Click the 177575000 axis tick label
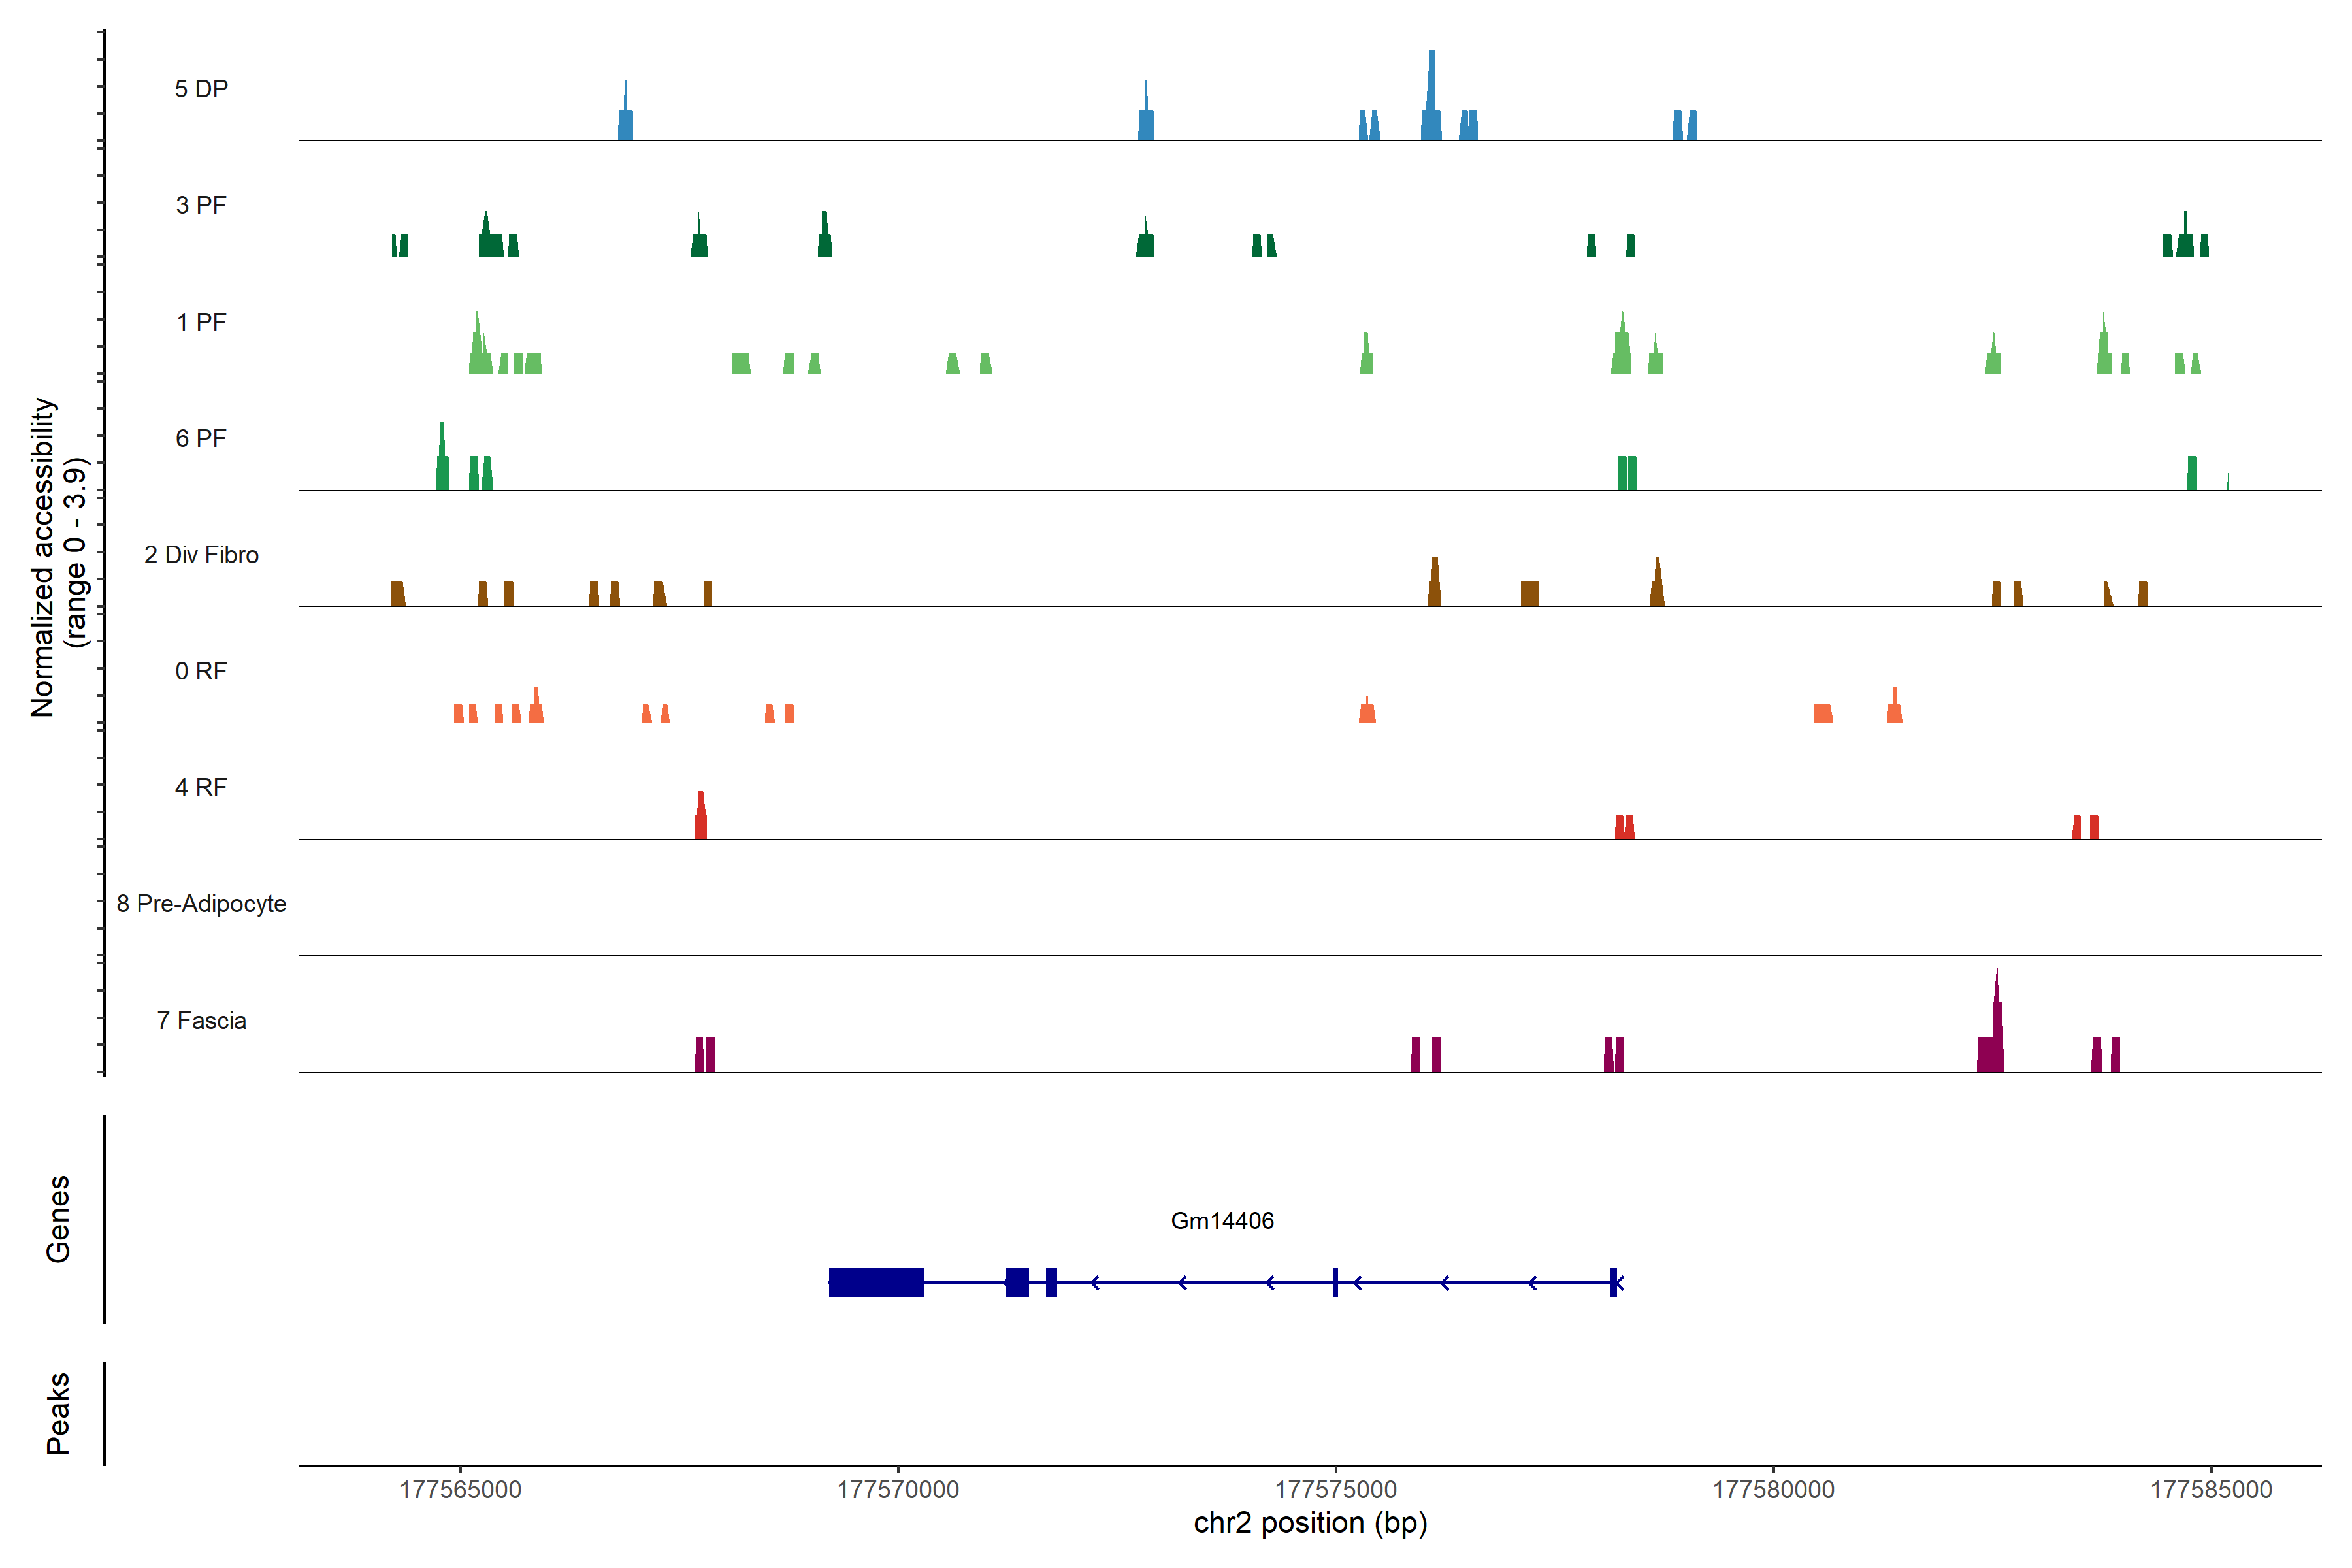2352x1568 pixels. point(1335,1489)
